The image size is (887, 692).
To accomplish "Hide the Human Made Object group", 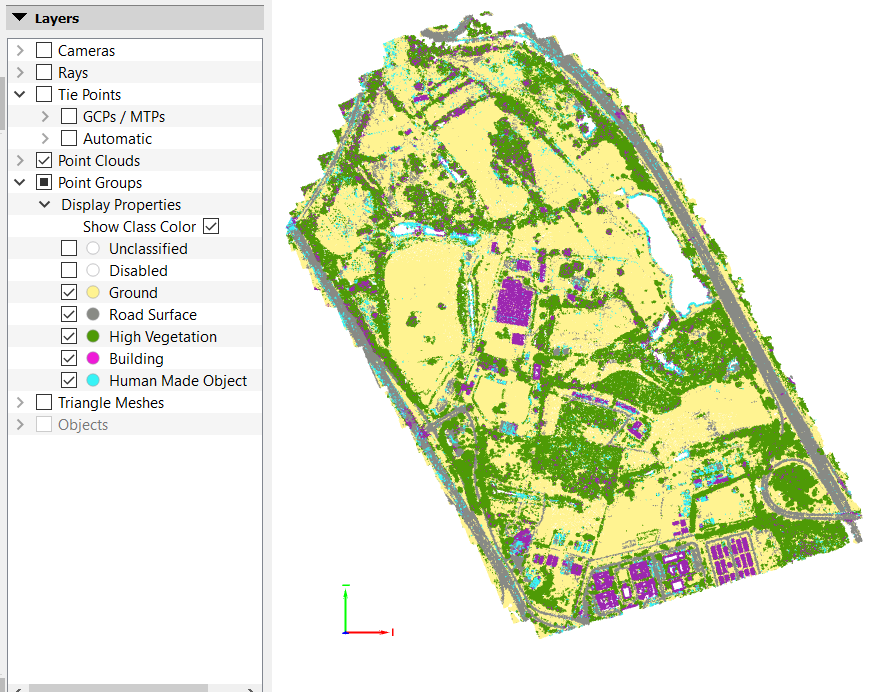I will [69, 381].
